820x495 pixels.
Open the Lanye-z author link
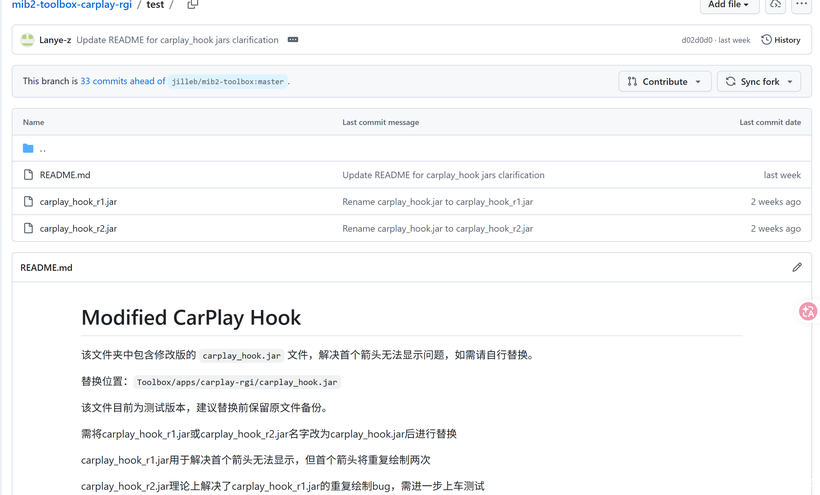(x=55, y=40)
